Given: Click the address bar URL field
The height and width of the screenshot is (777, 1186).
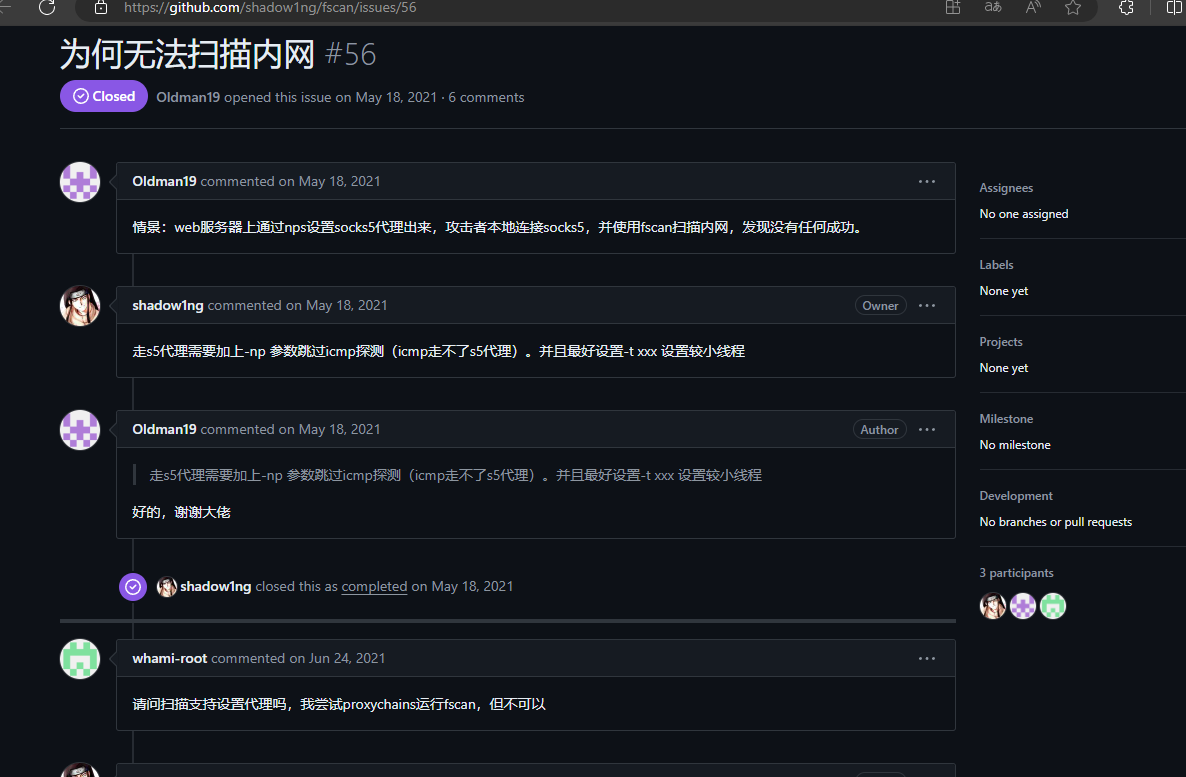Looking at the screenshot, I should [270, 8].
